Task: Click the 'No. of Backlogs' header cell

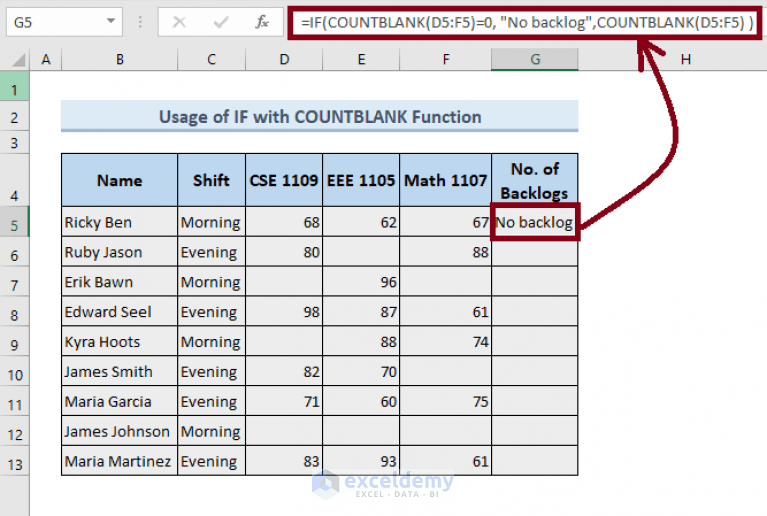Action: coord(535,180)
